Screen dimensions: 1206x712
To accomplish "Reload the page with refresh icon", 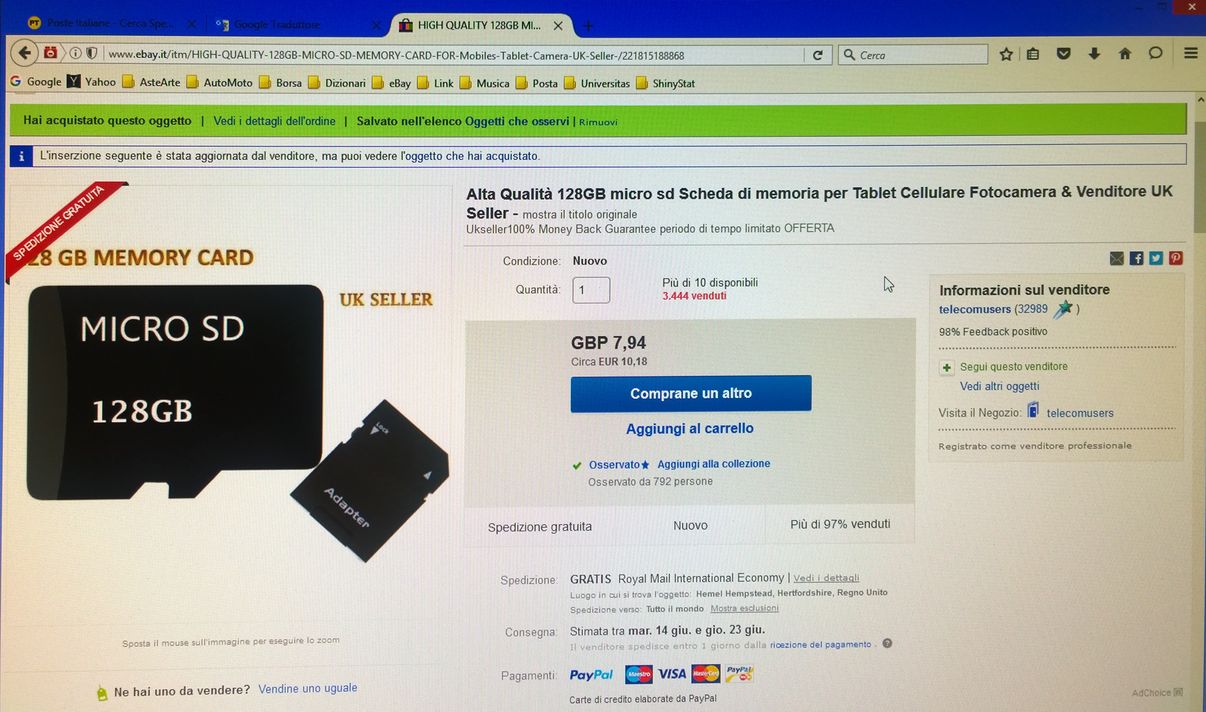I will point(817,55).
